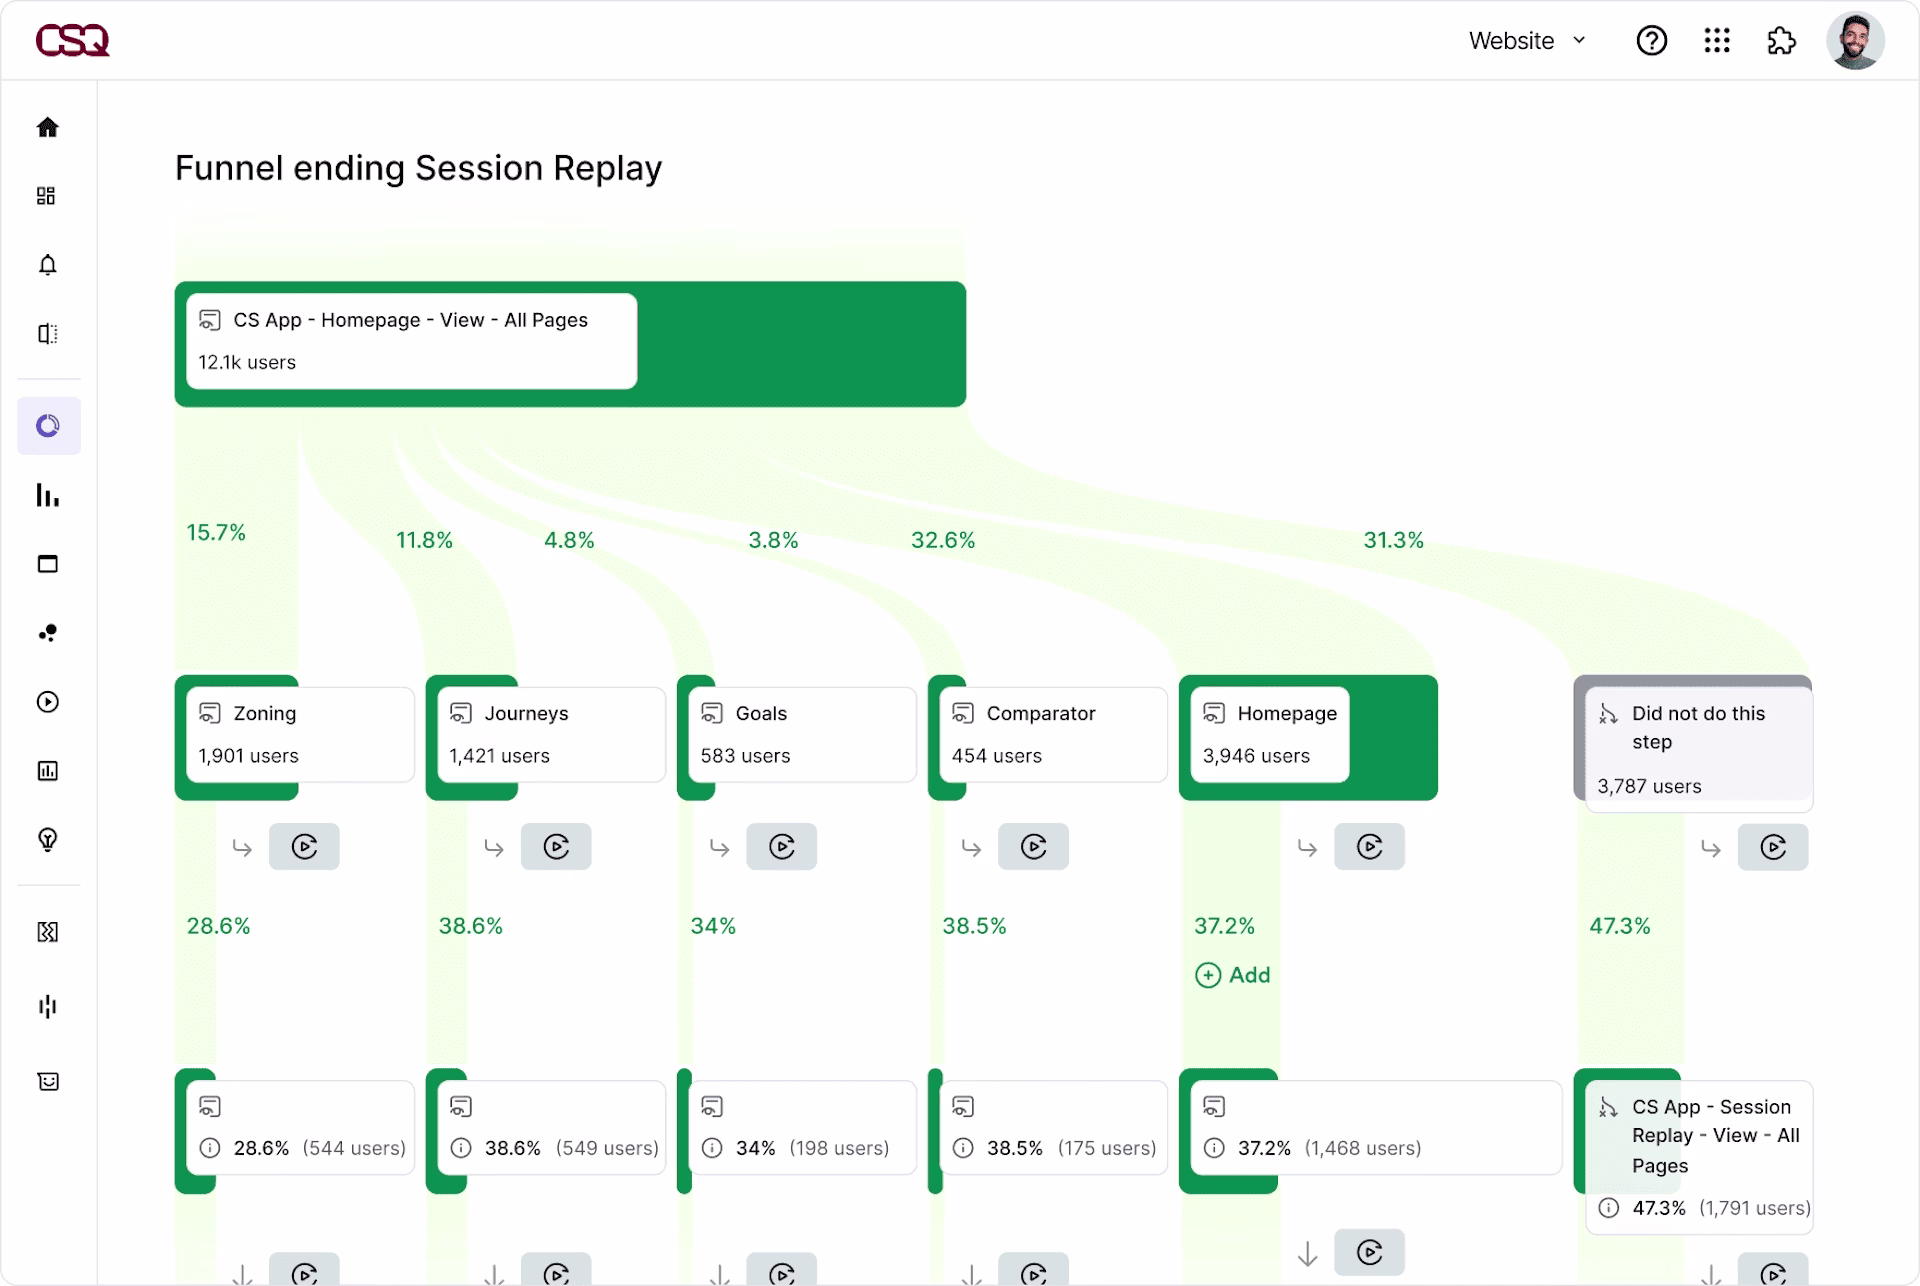1920x1286 pixels.
Task: Click the branch arrow icon under Homepage
Action: click(1307, 848)
